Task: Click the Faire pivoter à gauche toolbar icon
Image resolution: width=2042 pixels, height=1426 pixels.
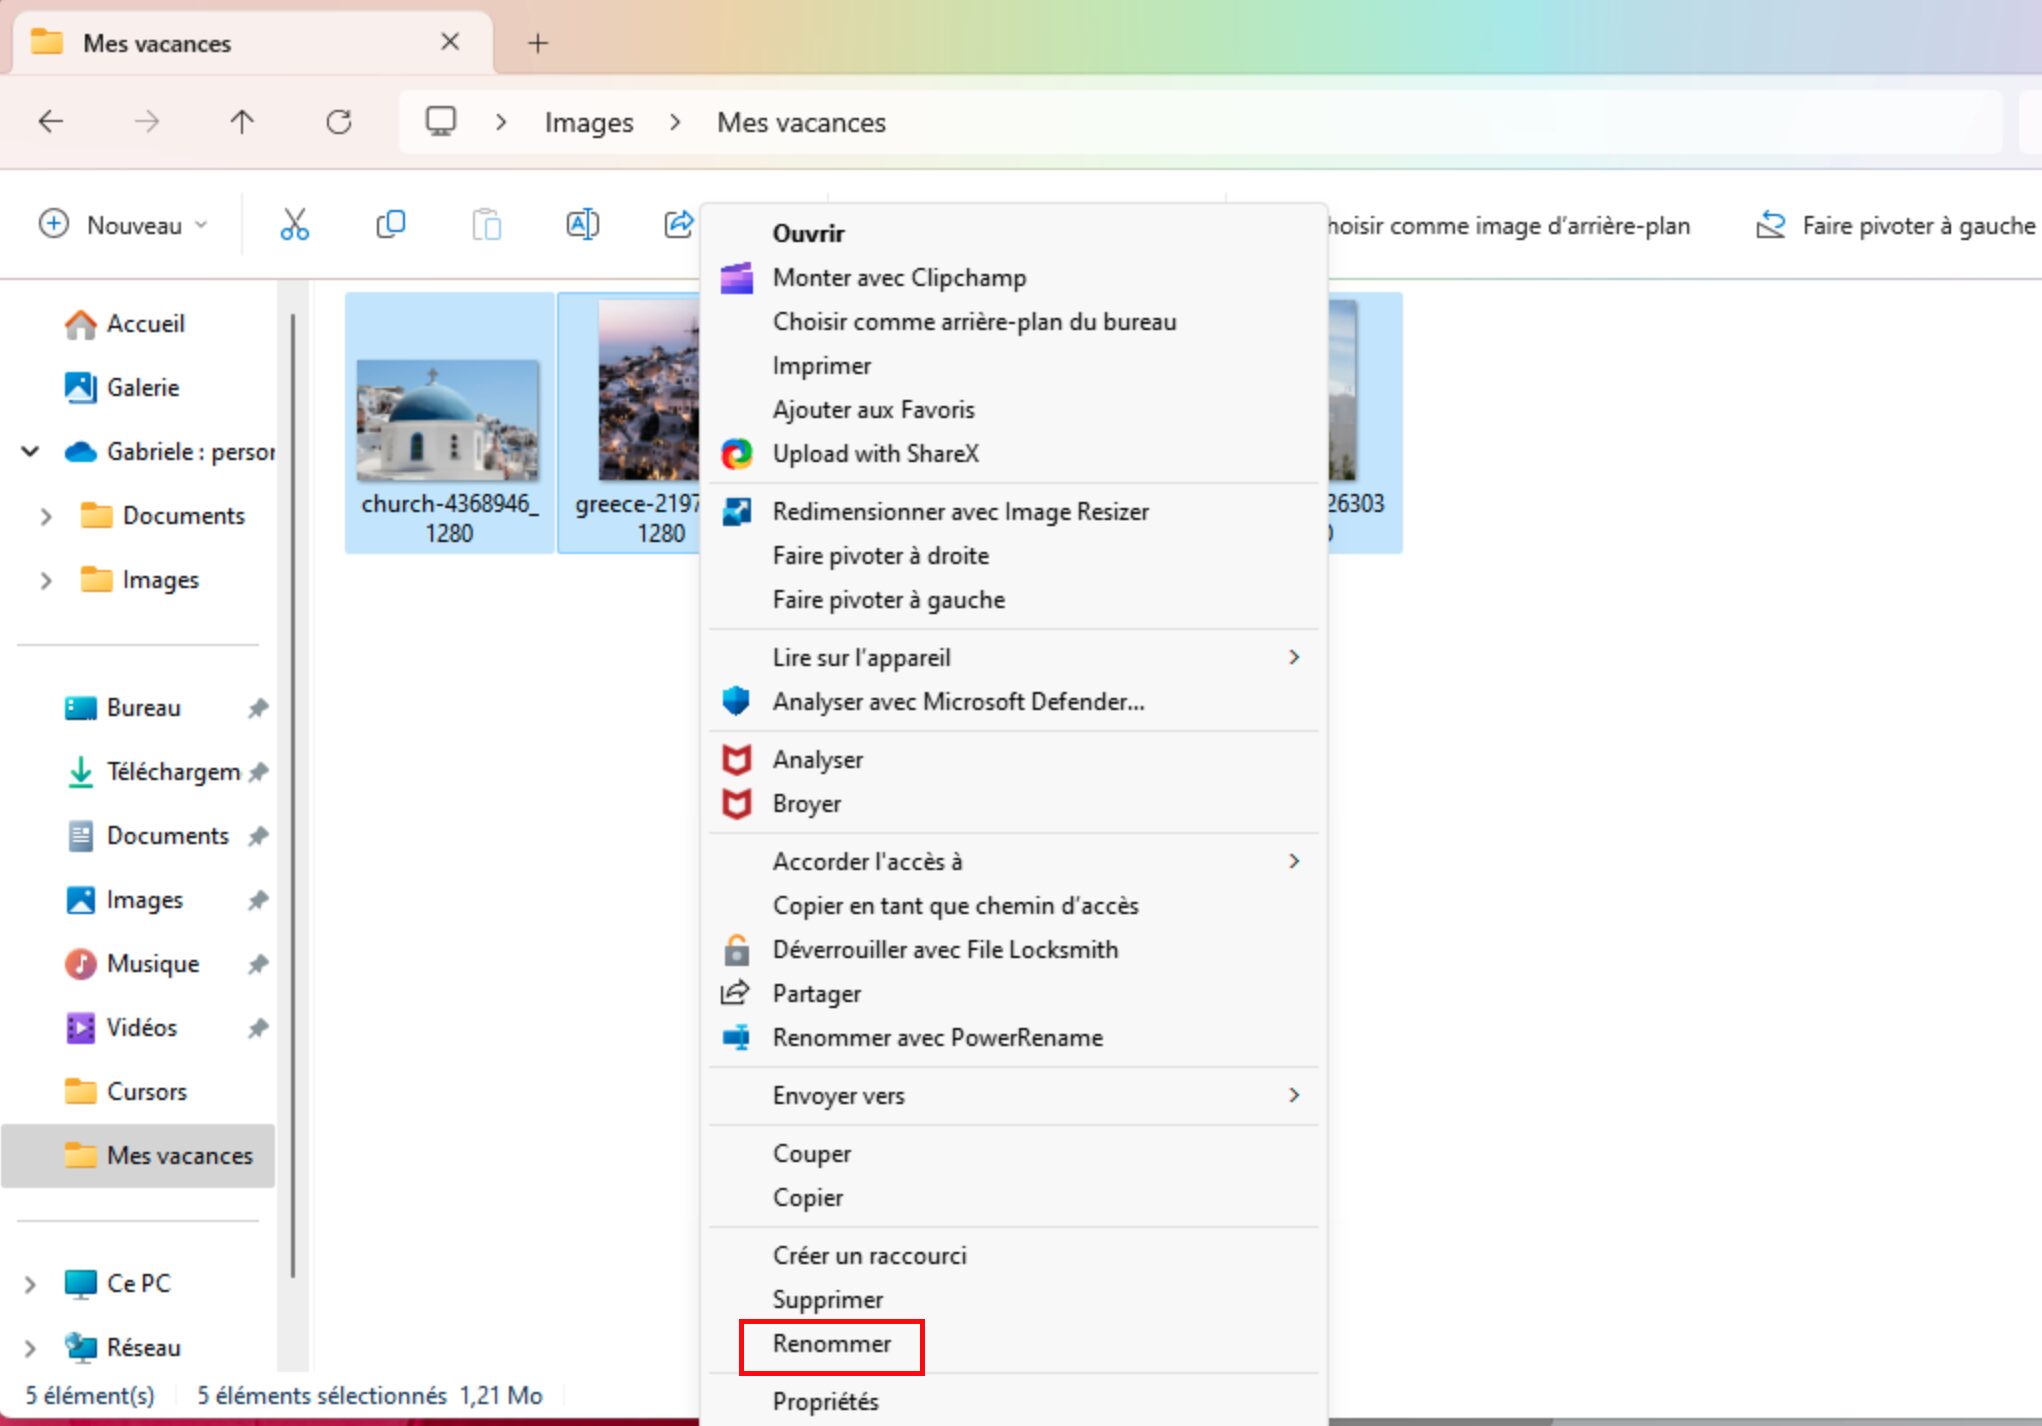Action: point(1770,225)
